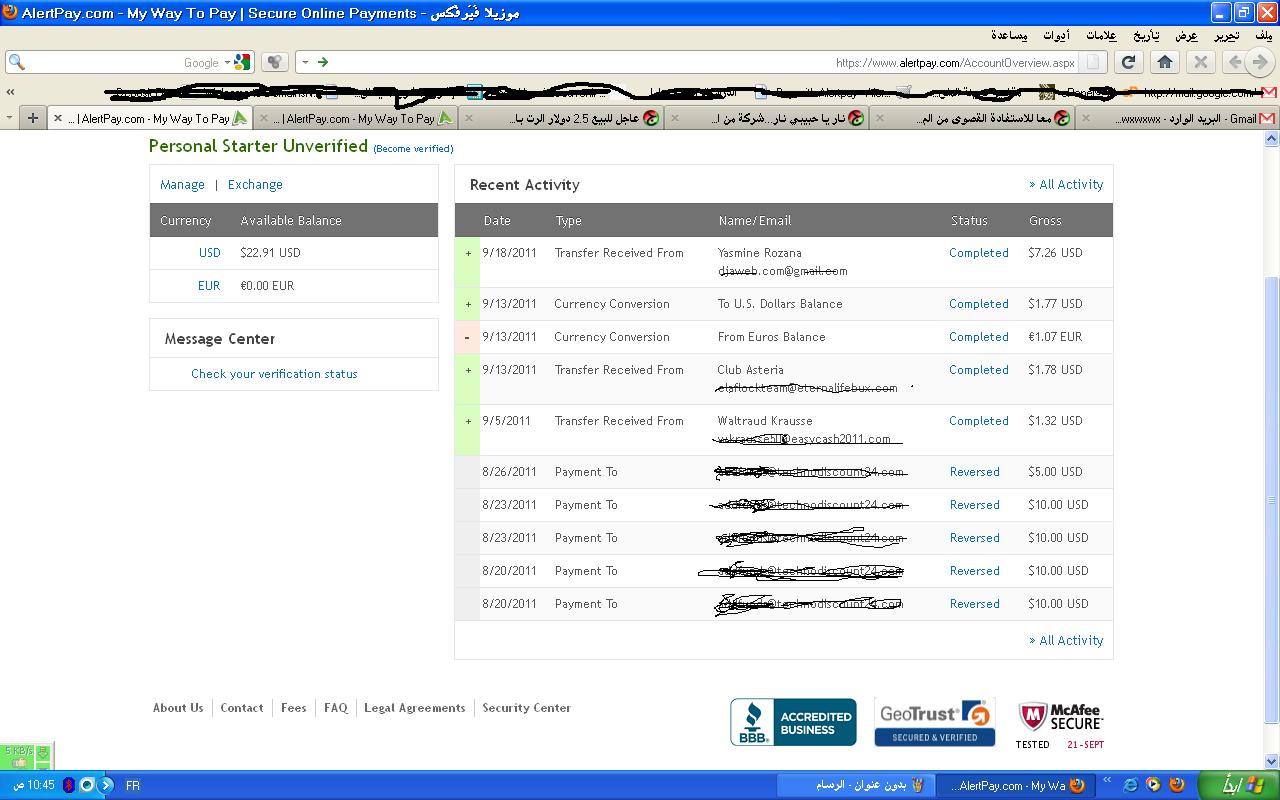The height and width of the screenshot is (800, 1280).
Task: Click the Fees footer link
Action: click(294, 708)
